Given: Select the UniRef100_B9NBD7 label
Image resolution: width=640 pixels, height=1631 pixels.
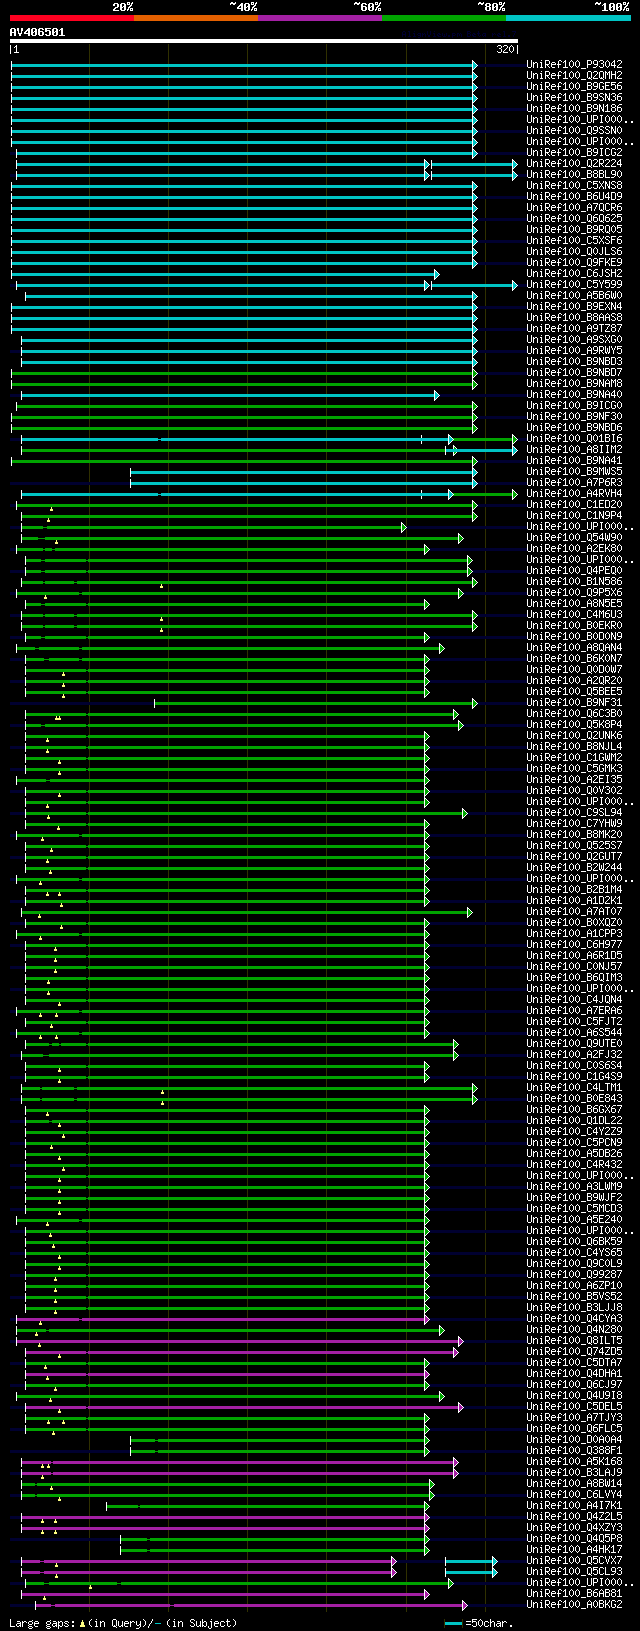Looking at the screenshot, I should click(x=574, y=373).
